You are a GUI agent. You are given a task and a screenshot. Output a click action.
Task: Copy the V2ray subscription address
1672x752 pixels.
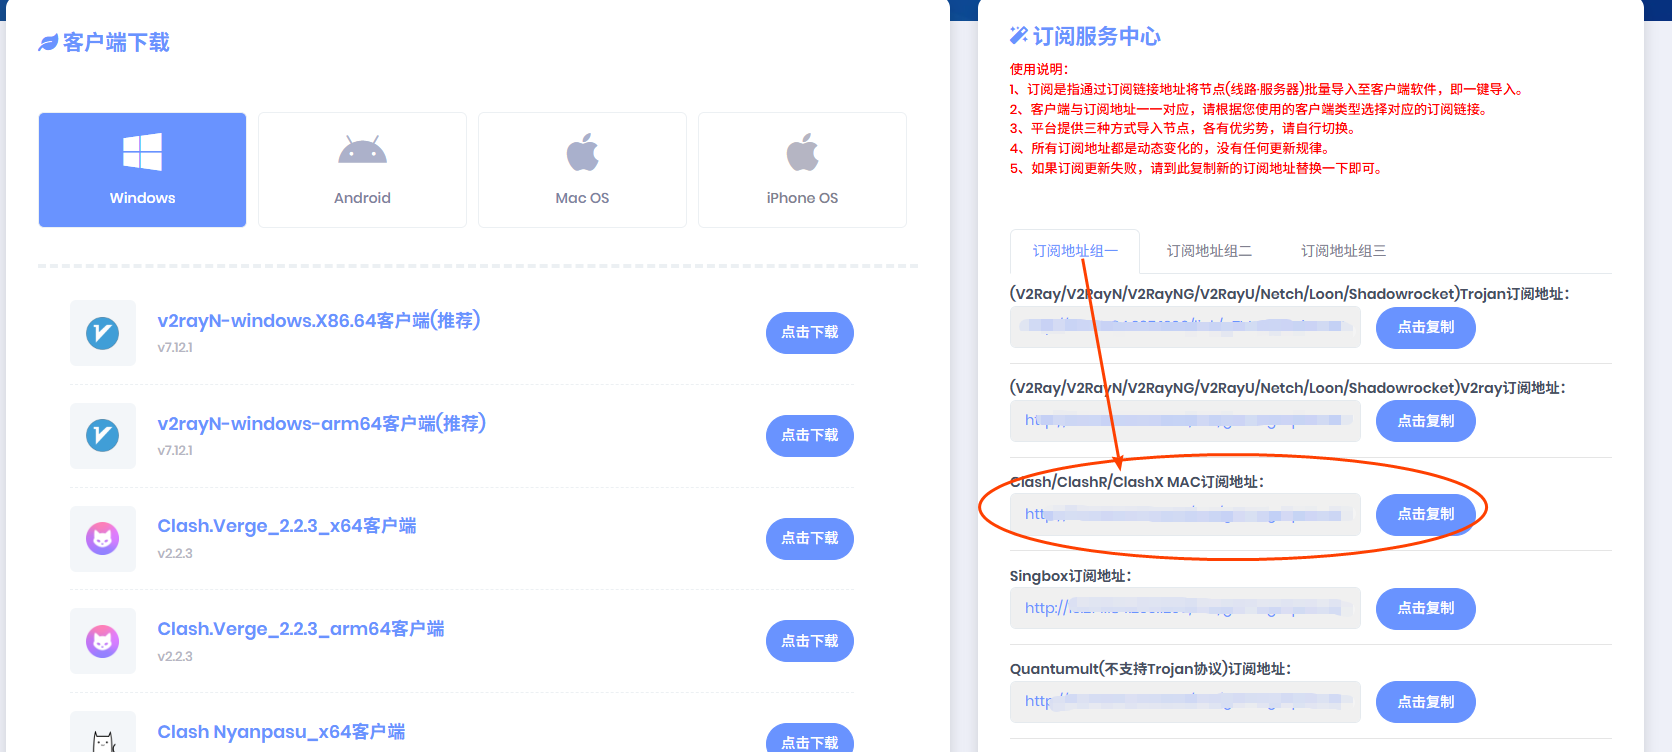(x=1426, y=421)
